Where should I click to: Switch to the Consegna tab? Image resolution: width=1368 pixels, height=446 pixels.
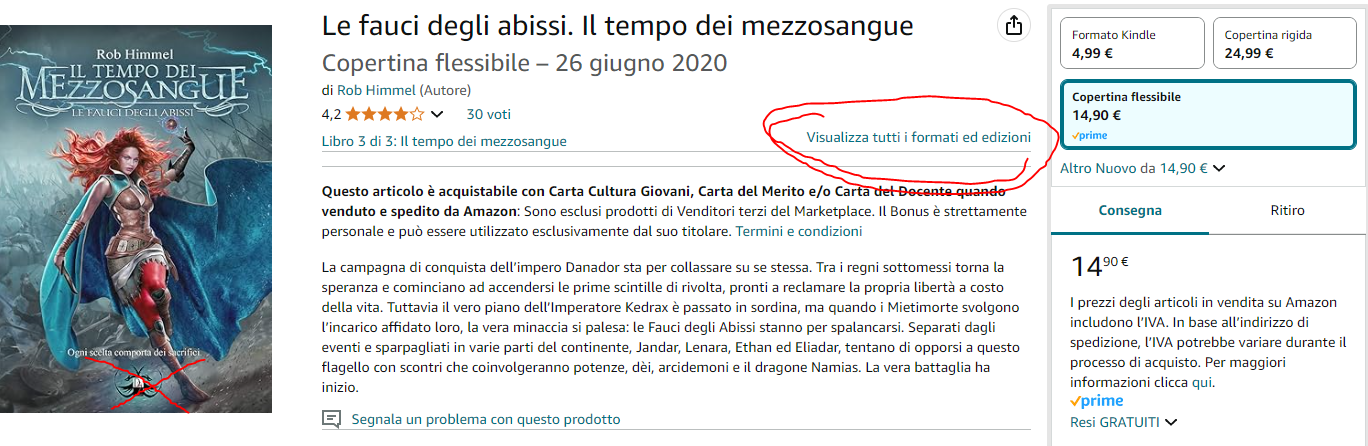pos(1130,211)
